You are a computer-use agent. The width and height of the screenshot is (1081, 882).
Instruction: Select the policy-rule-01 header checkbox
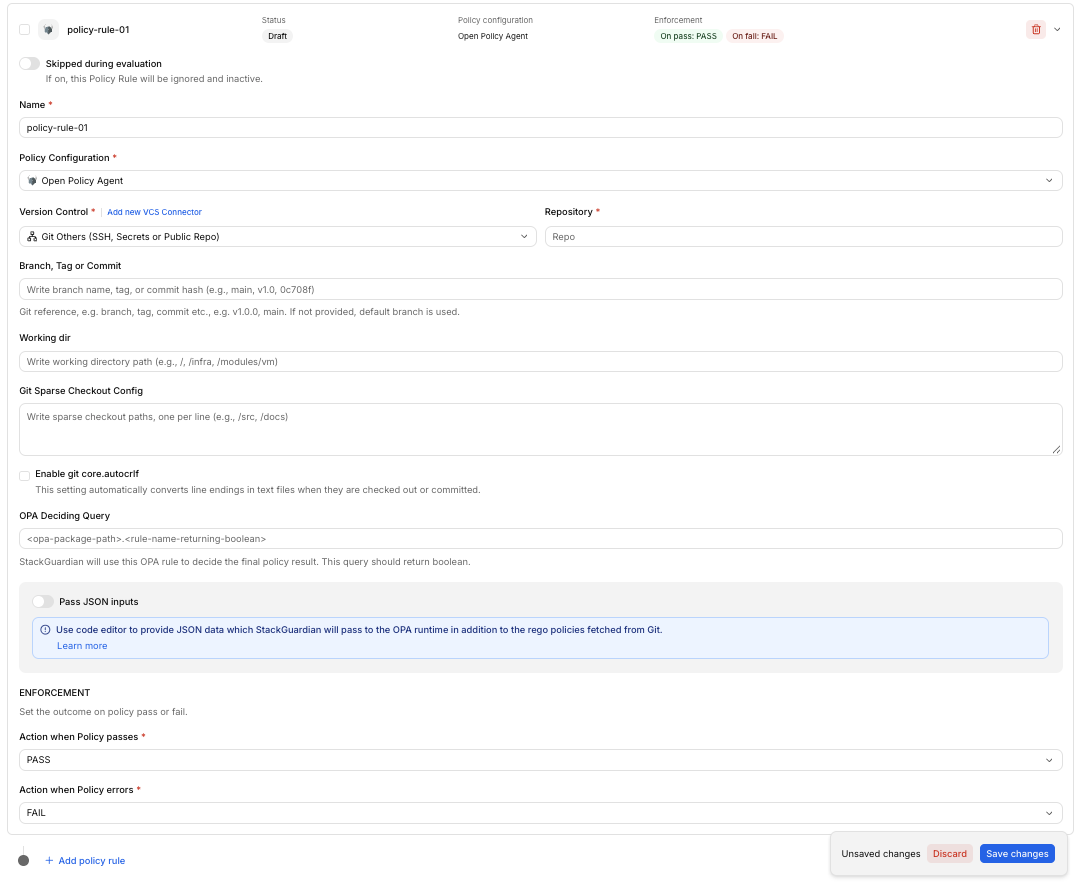25,30
